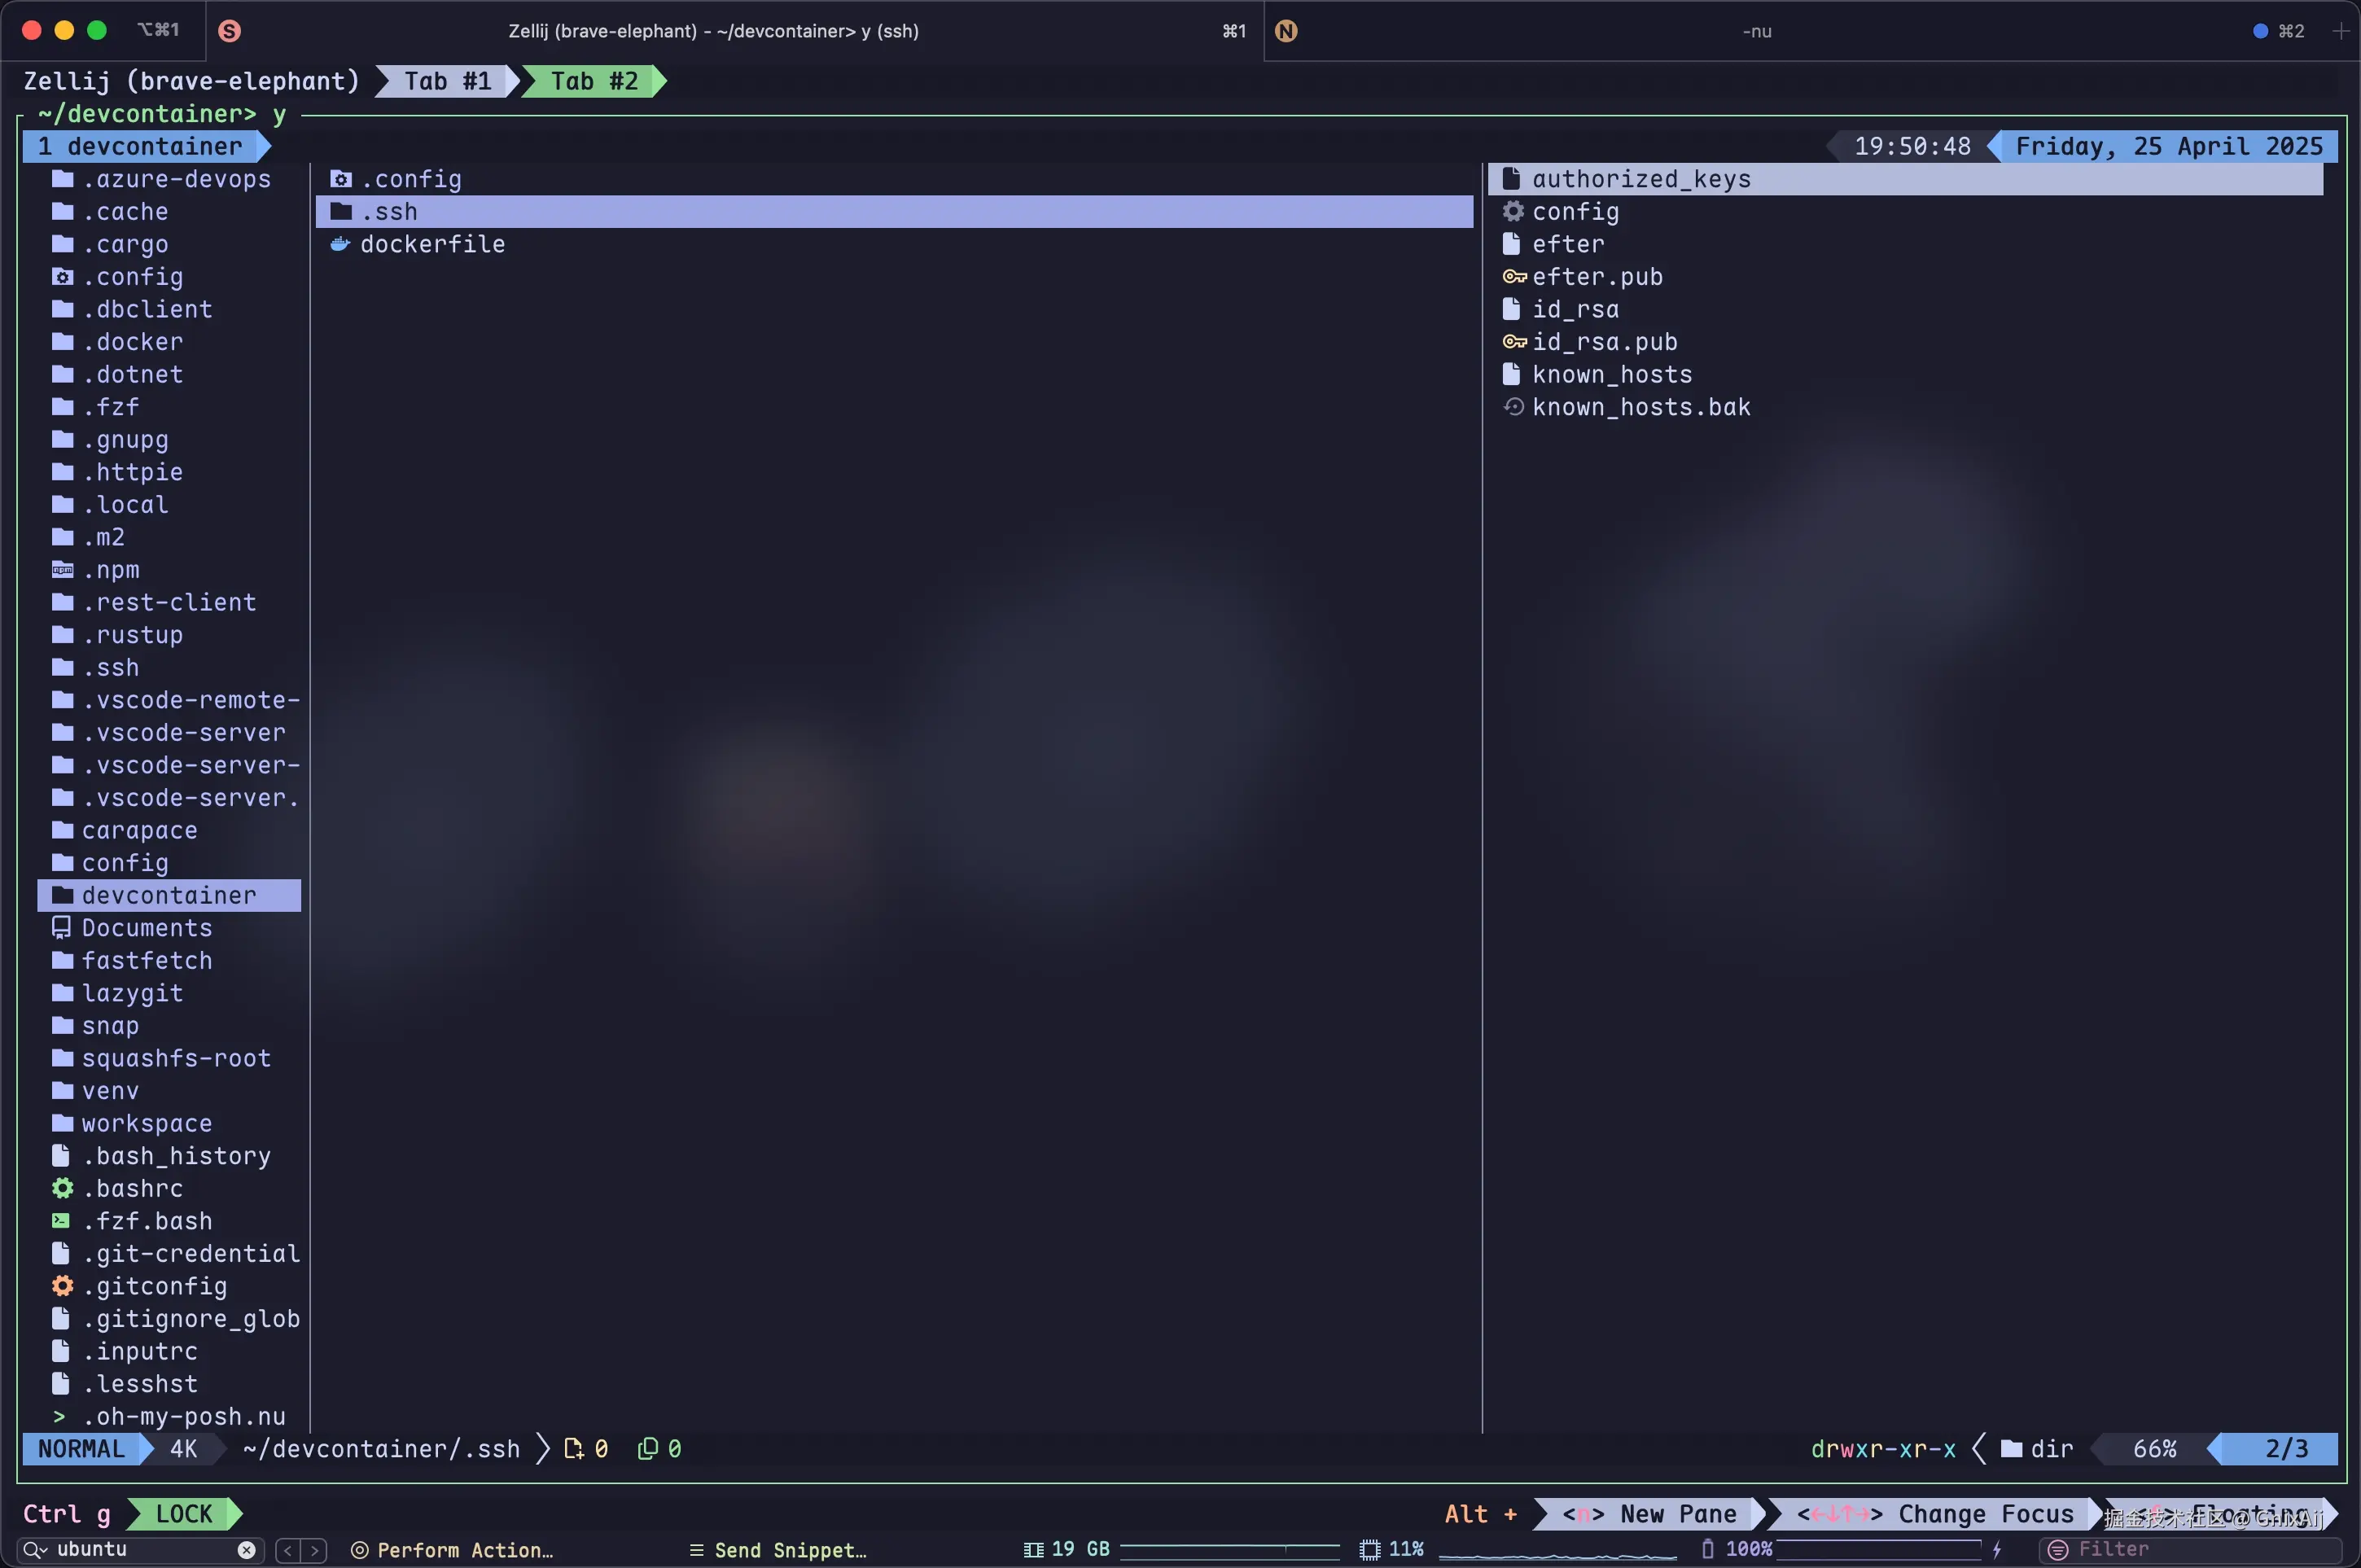Screen dimensions: 2361x1568
Task: Open the search options dropdown magnifier
Action: click(35, 1550)
